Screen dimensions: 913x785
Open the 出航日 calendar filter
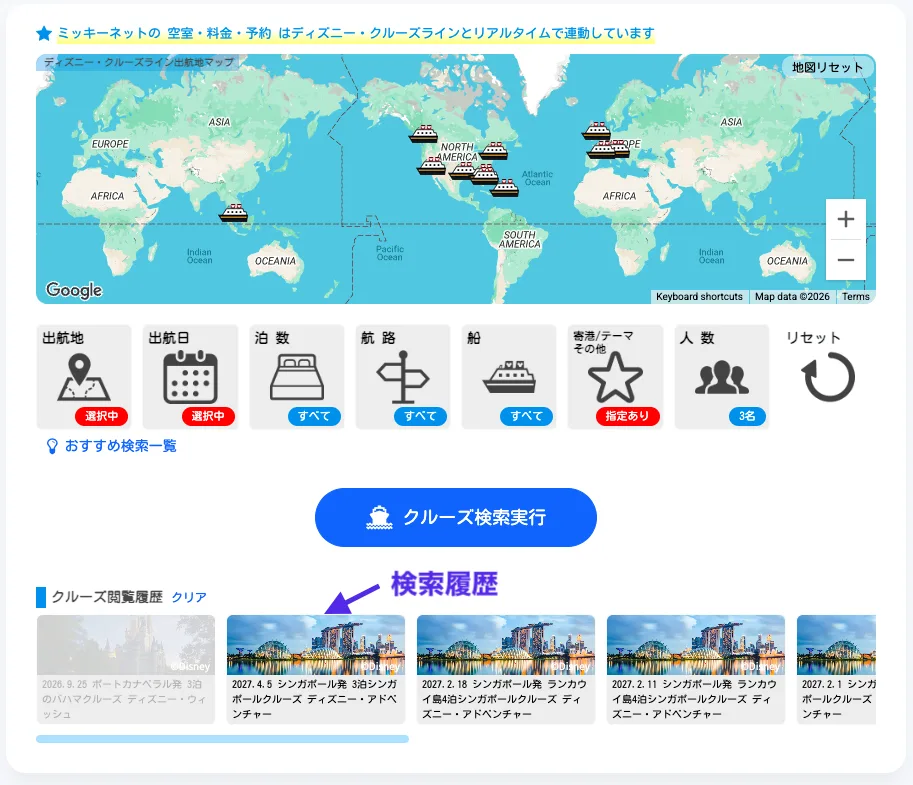tap(190, 377)
